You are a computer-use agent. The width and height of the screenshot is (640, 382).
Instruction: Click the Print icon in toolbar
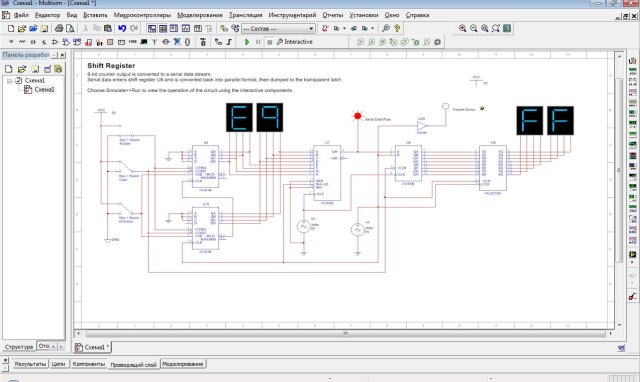[x=59, y=28]
